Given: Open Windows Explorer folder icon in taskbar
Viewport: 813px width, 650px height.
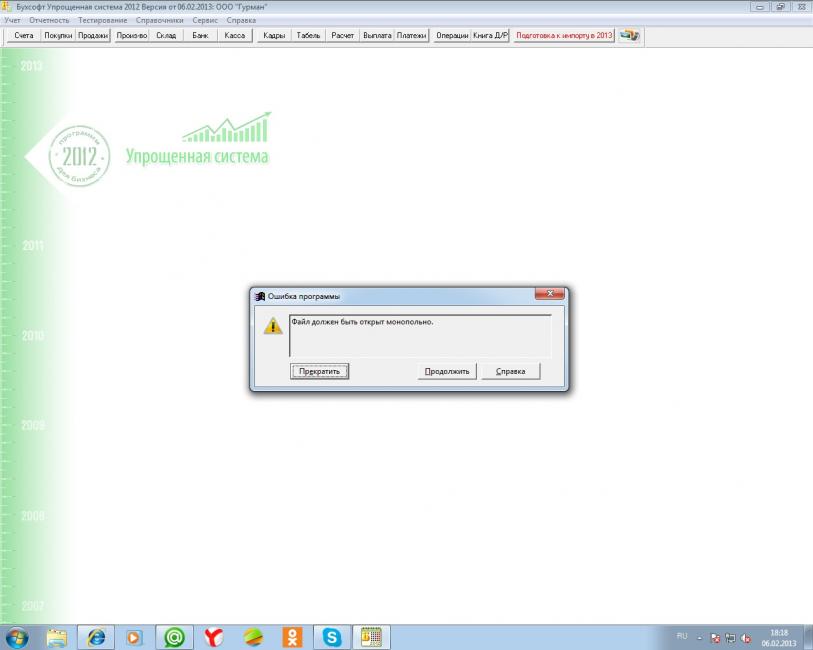Looking at the screenshot, I should [x=57, y=637].
